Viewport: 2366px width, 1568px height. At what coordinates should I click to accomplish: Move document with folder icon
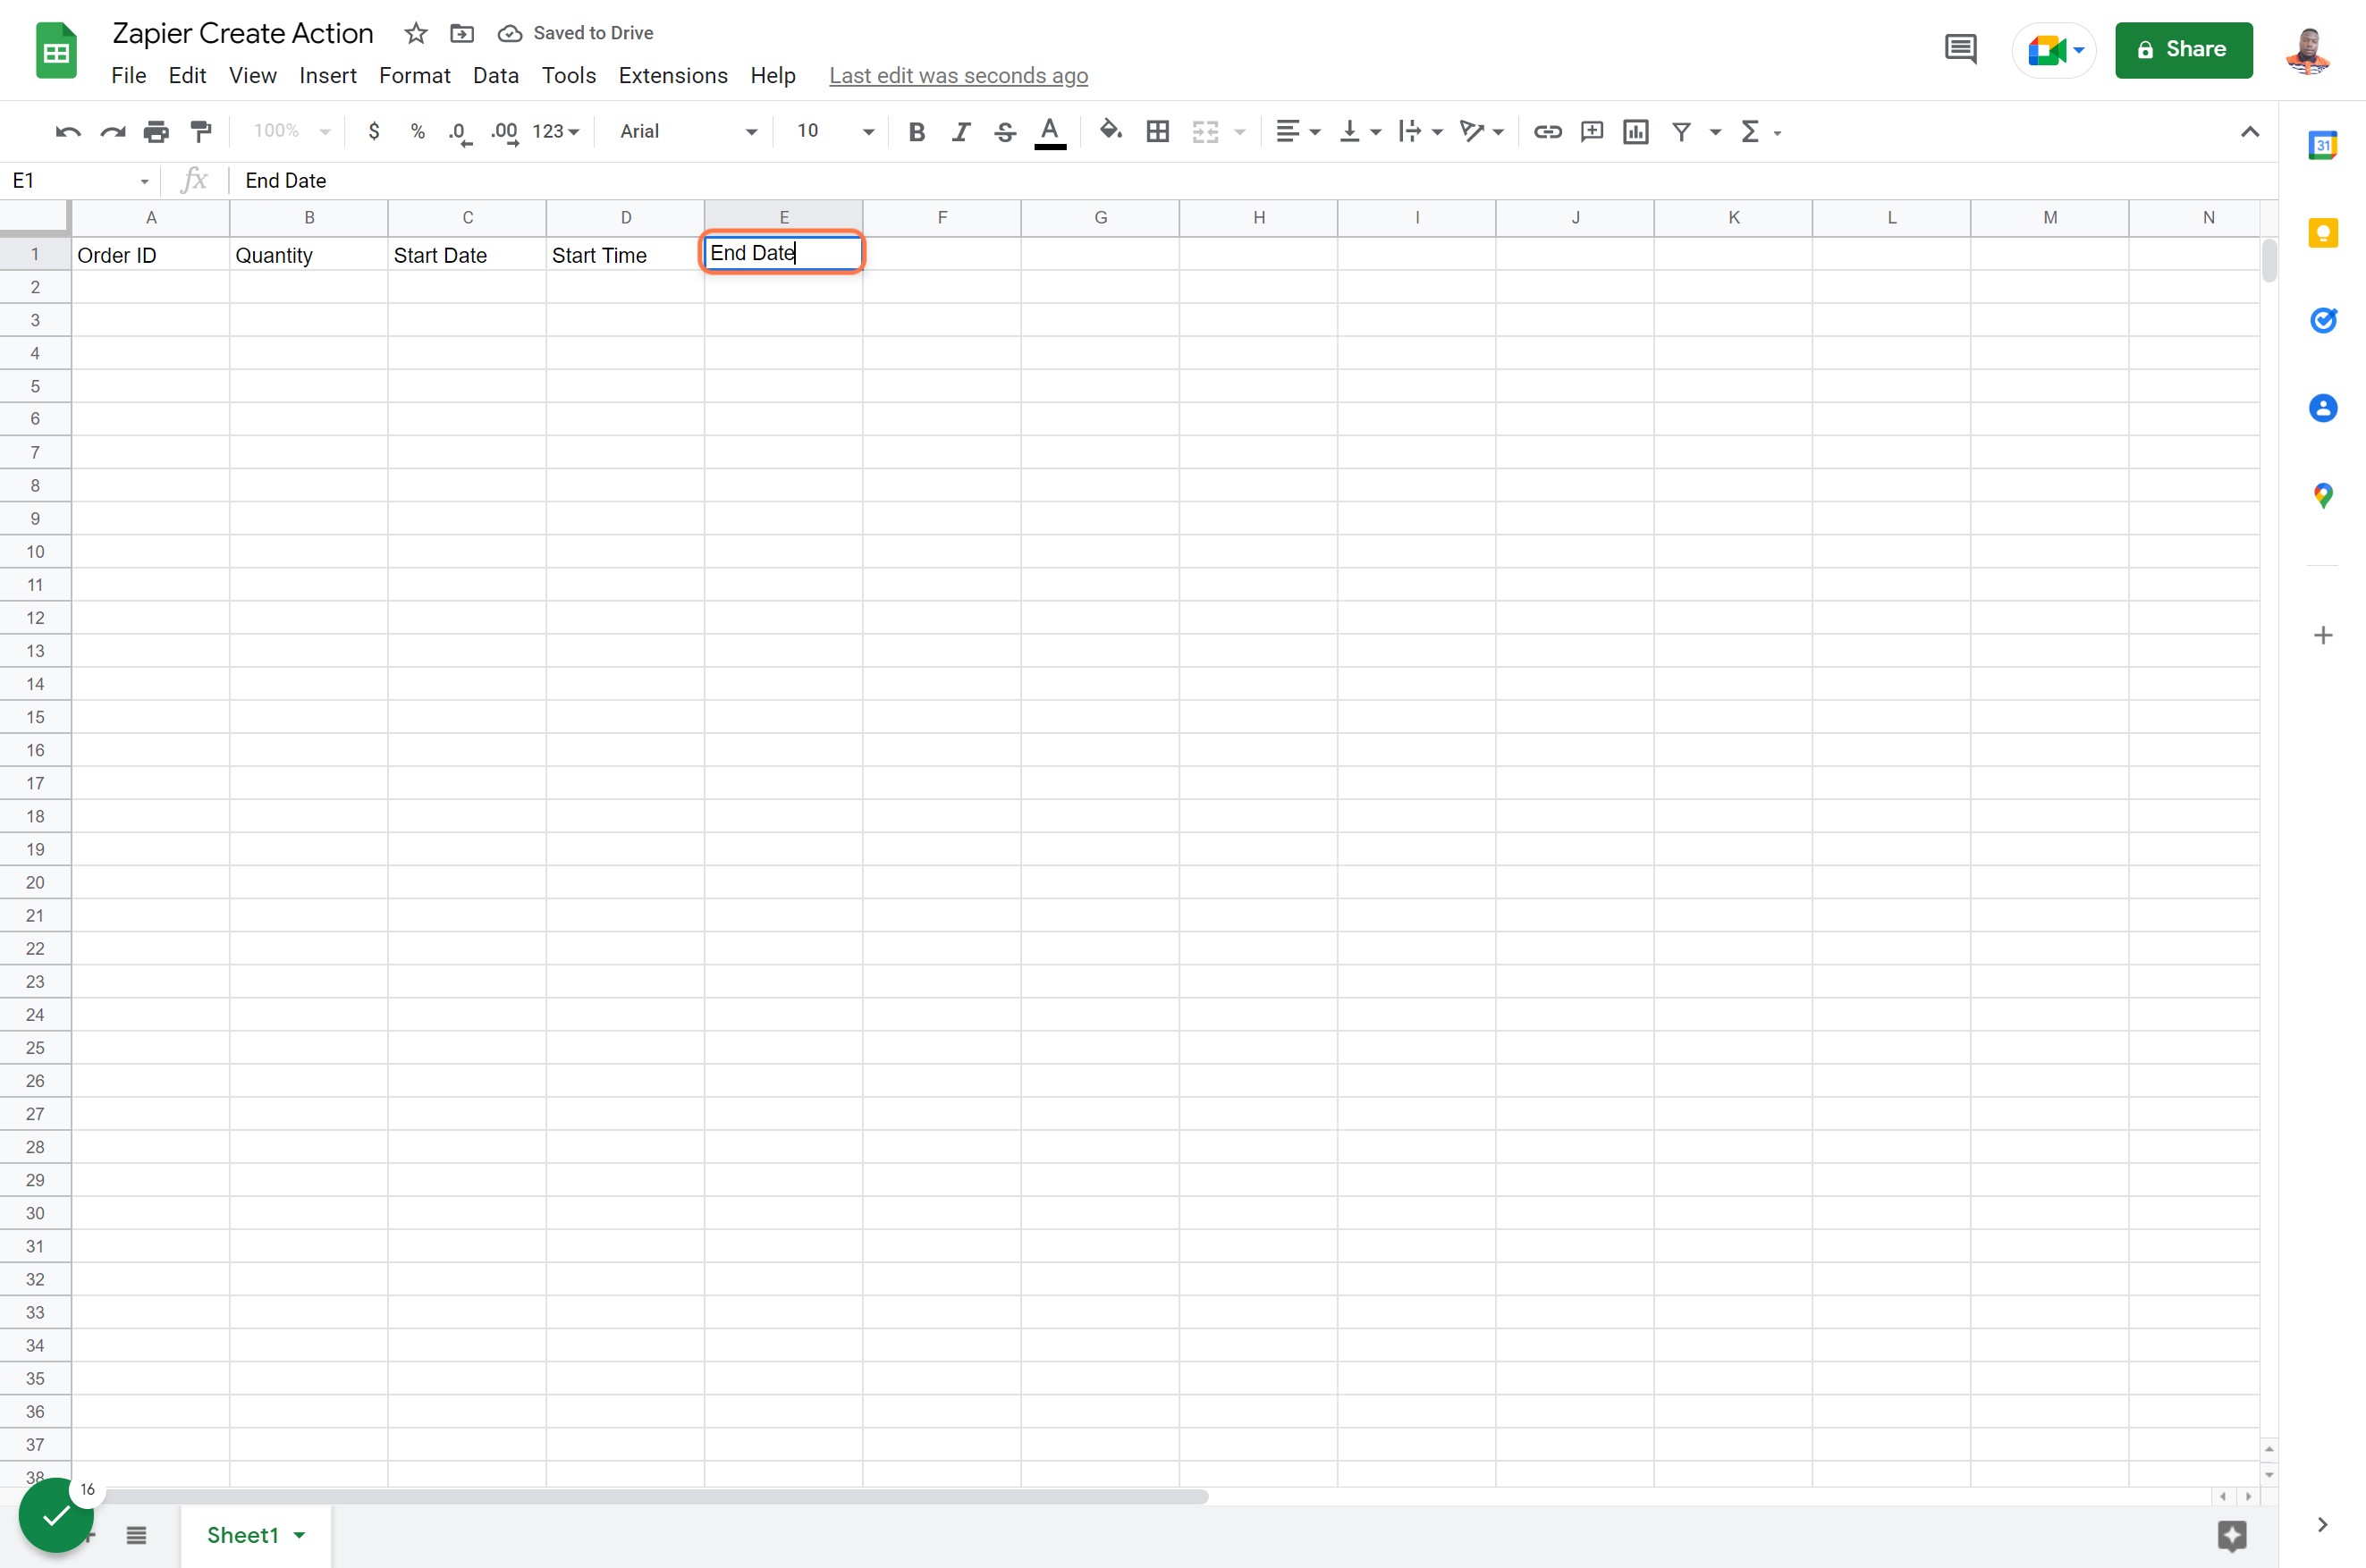[462, 33]
